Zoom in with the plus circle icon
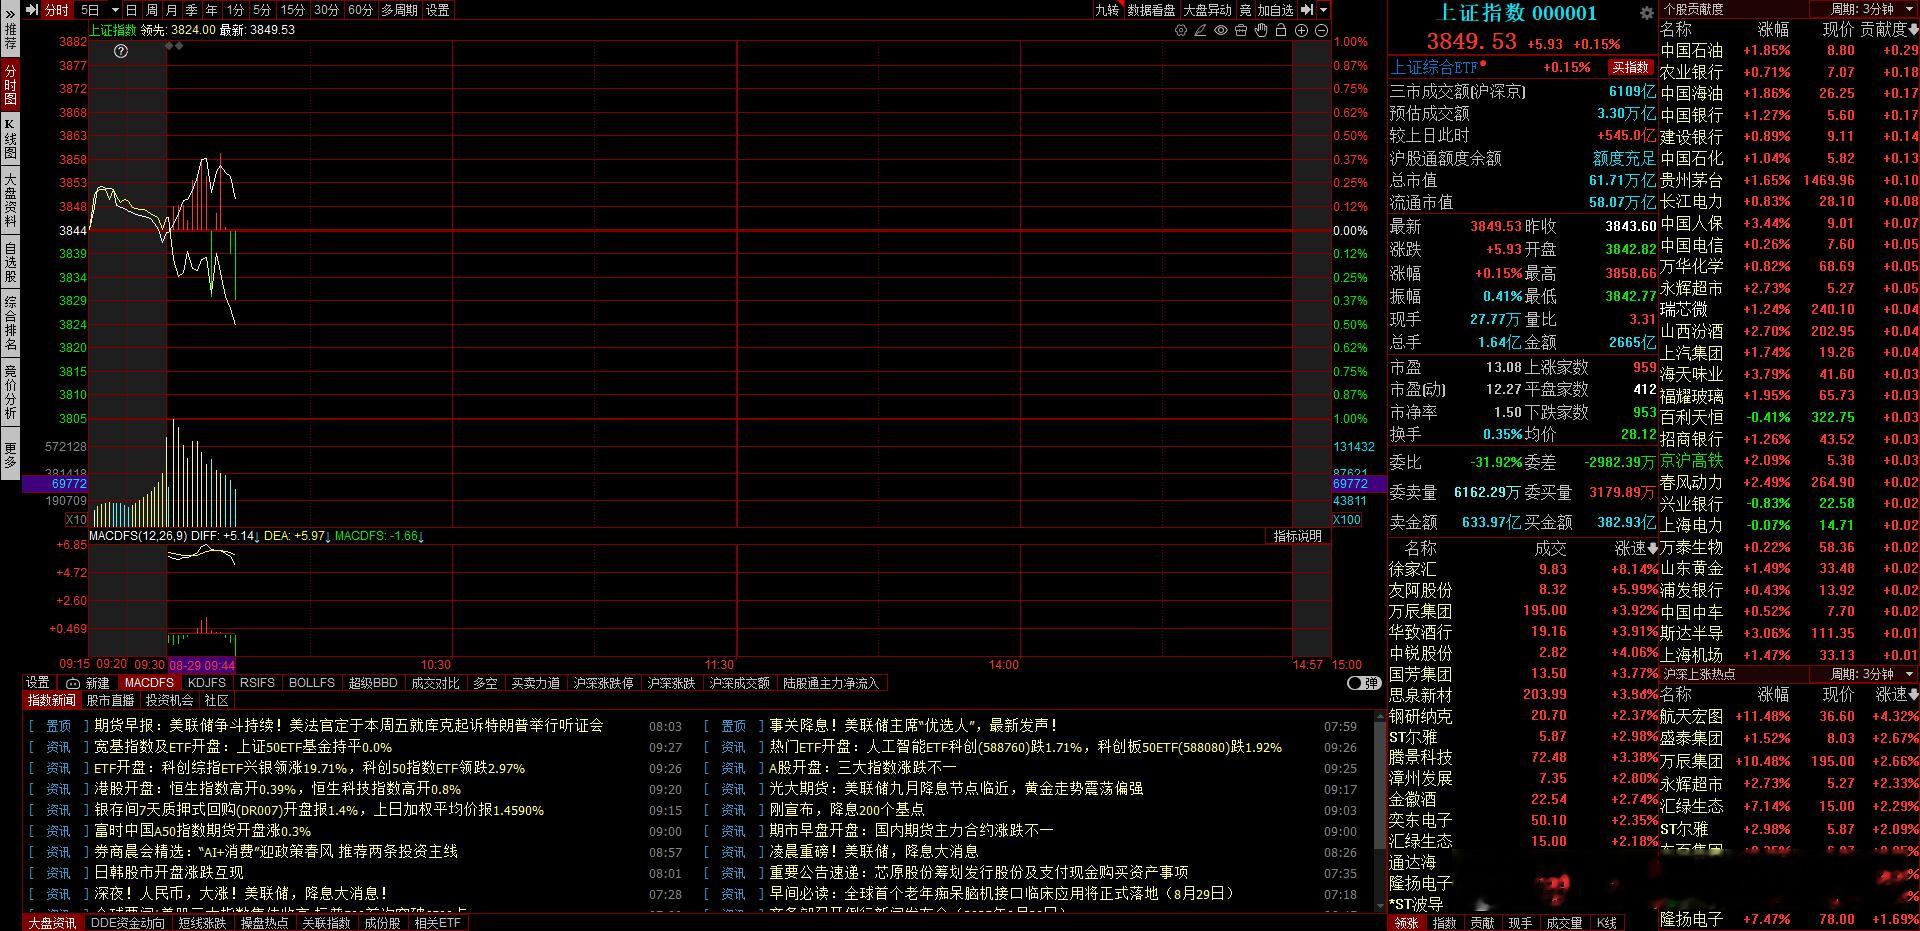 point(1302,31)
